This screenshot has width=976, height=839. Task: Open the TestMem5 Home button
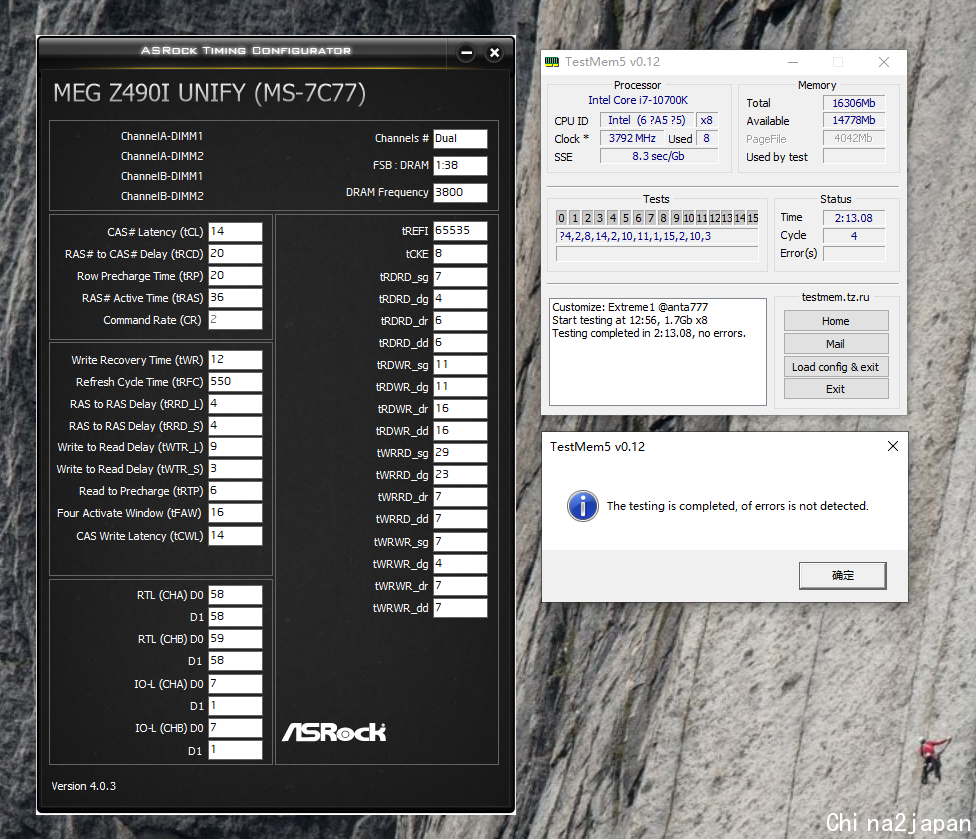[835, 321]
